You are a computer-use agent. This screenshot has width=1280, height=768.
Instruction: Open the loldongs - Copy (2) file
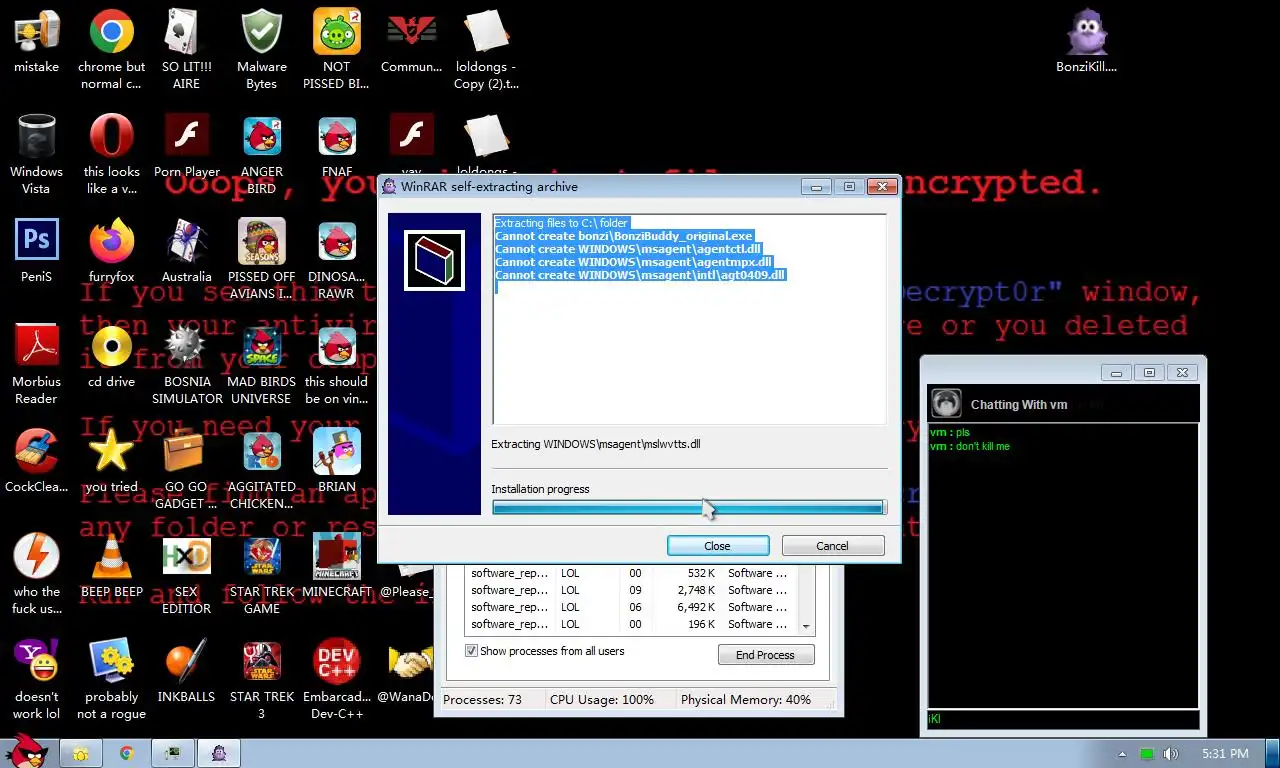point(486,50)
